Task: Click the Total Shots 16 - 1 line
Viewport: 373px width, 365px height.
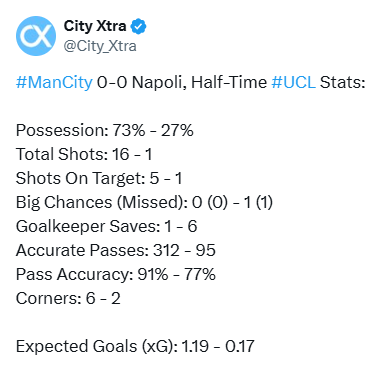Action: click(x=84, y=154)
